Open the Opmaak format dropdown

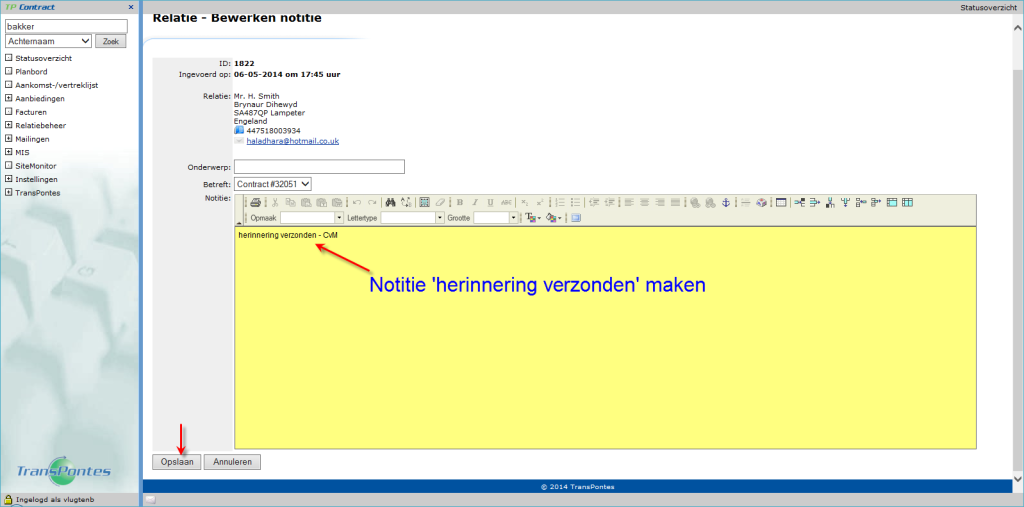coord(339,217)
